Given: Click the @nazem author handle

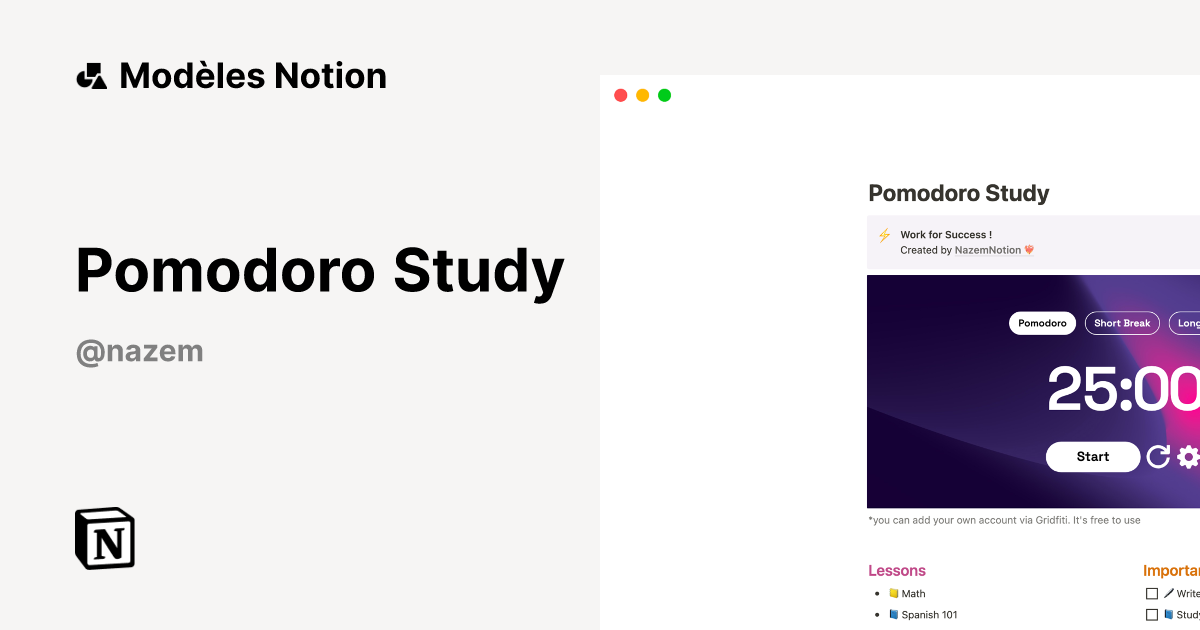Looking at the screenshot, I should coord(138,350).
